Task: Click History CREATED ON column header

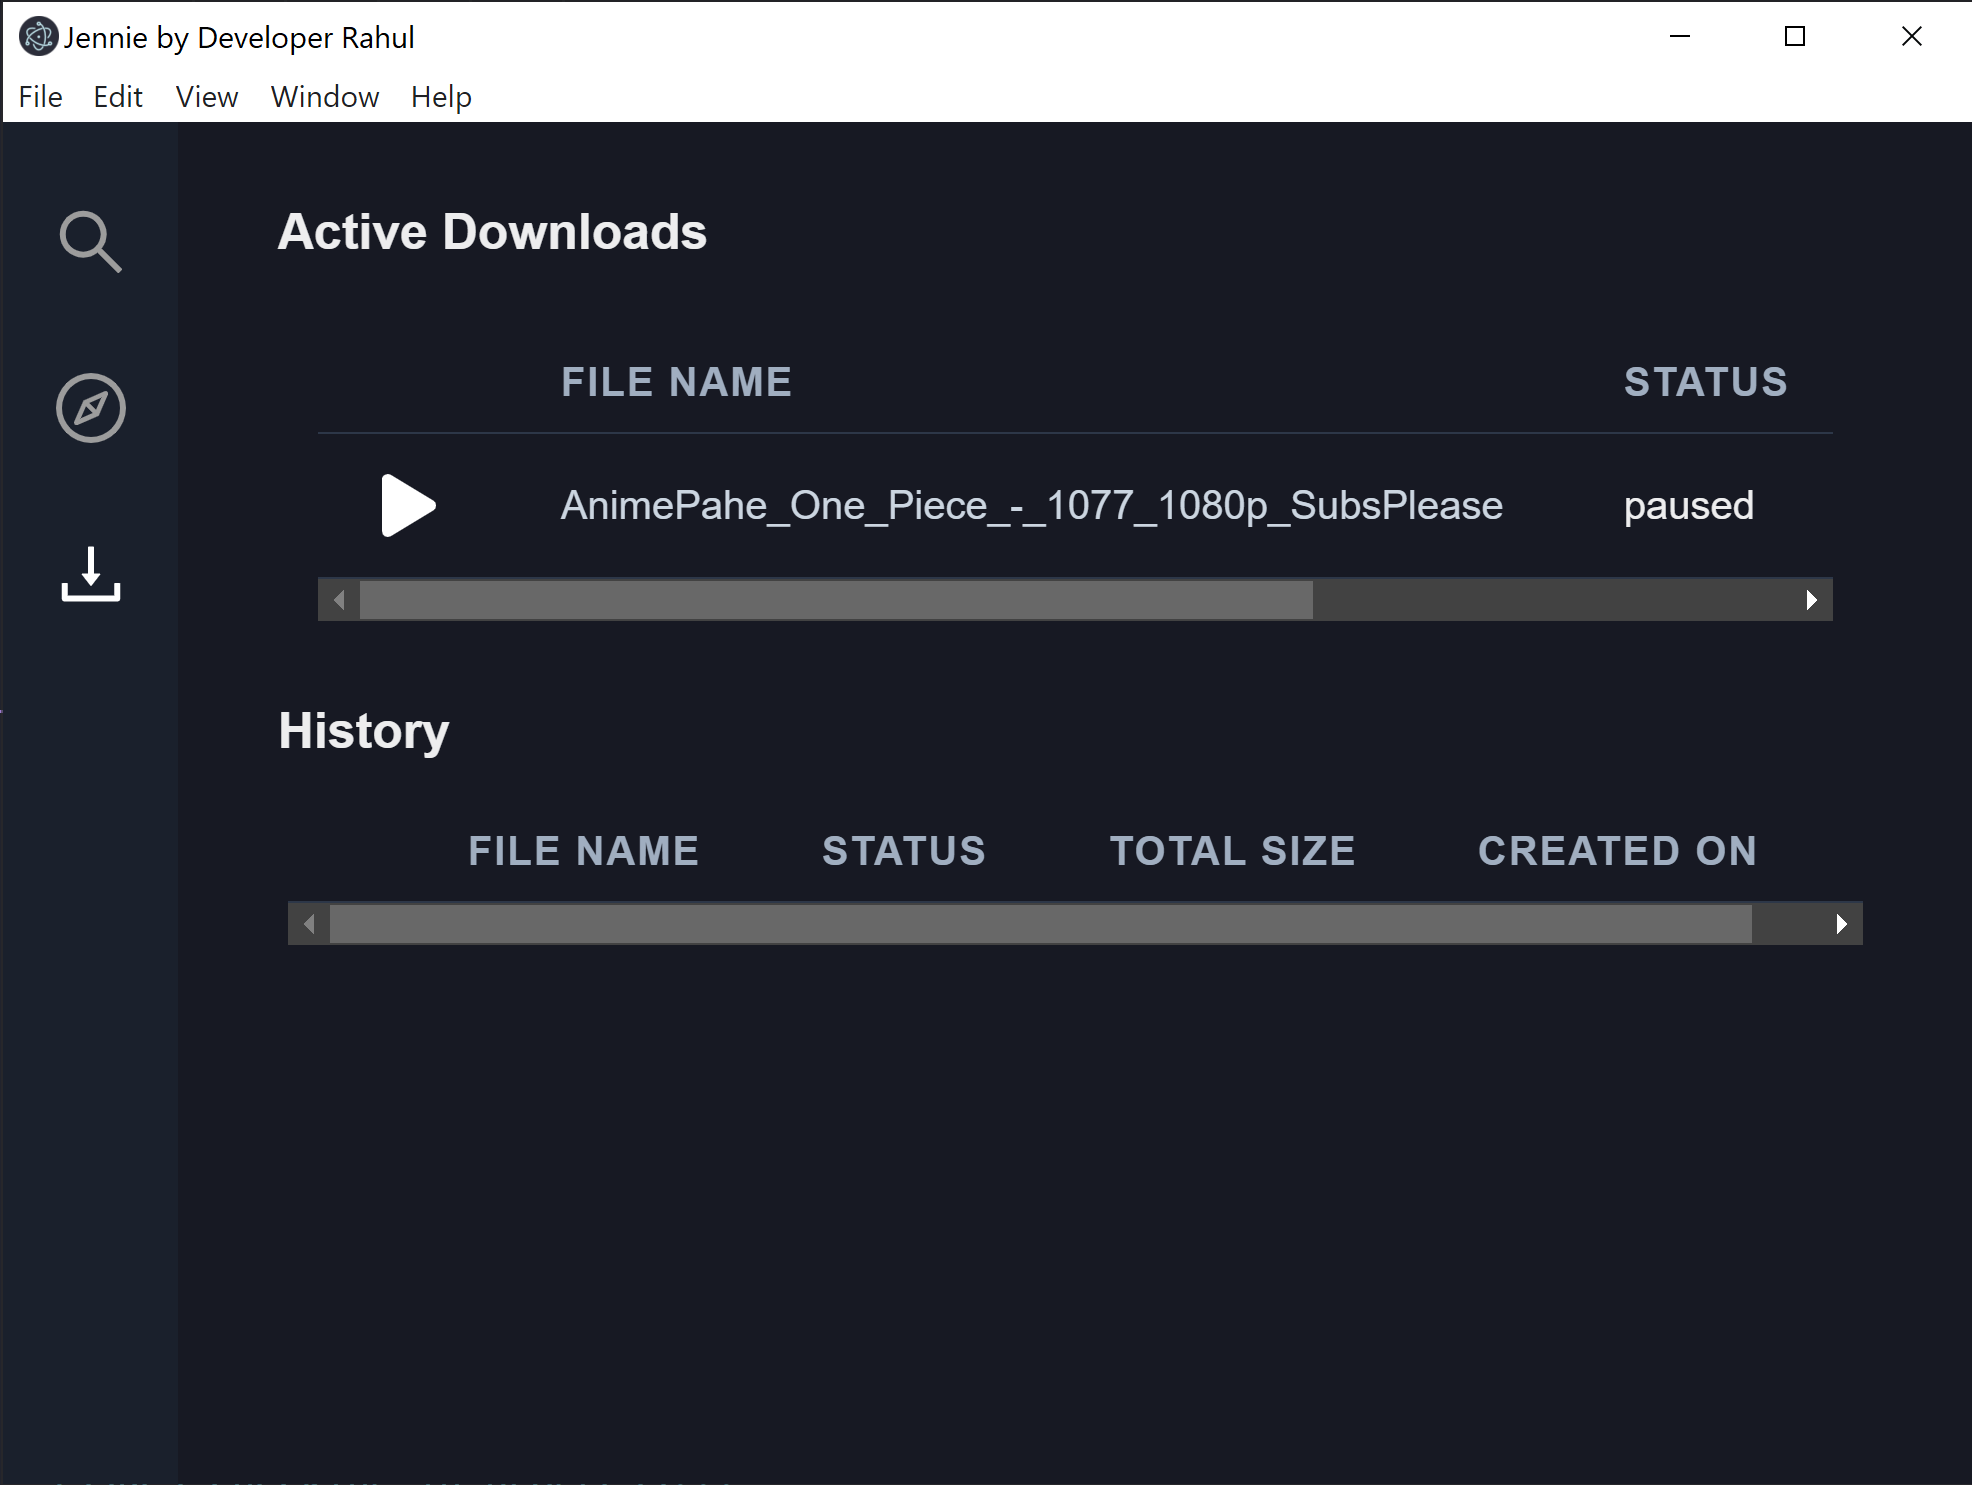Action: point(1617,851)
